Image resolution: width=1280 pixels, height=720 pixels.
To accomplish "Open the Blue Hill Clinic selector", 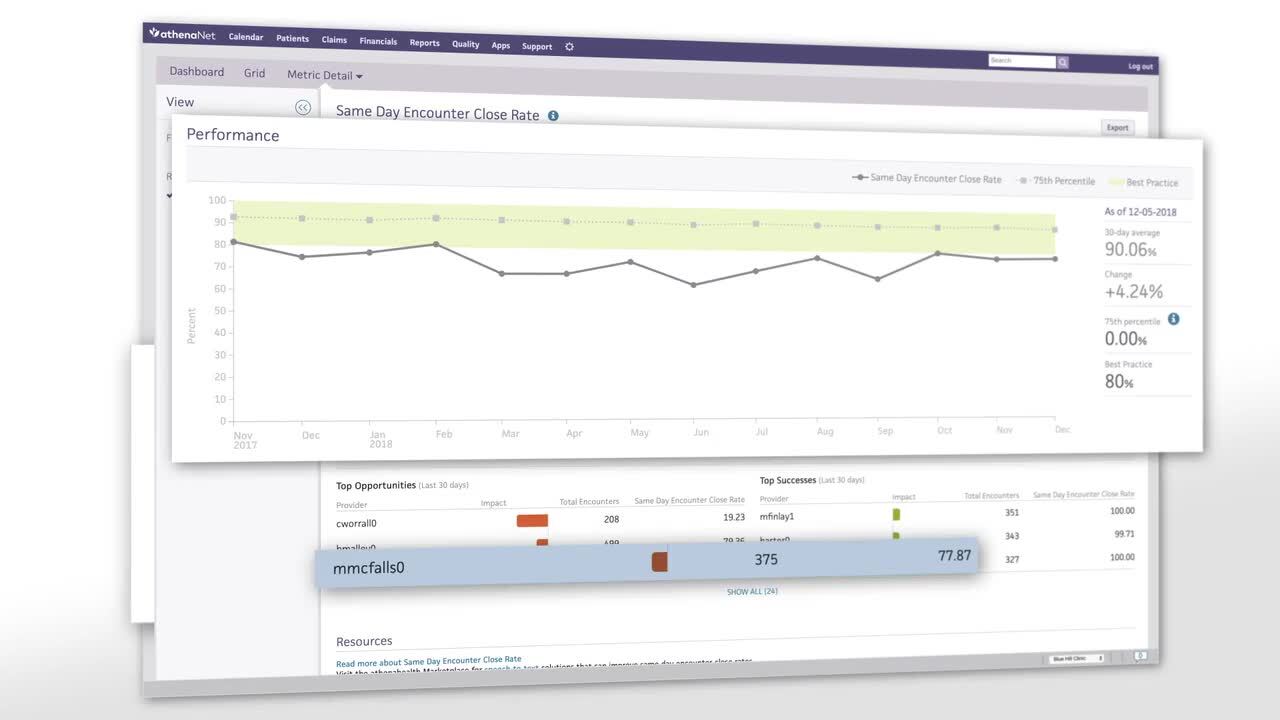I will coord(1078,659).
